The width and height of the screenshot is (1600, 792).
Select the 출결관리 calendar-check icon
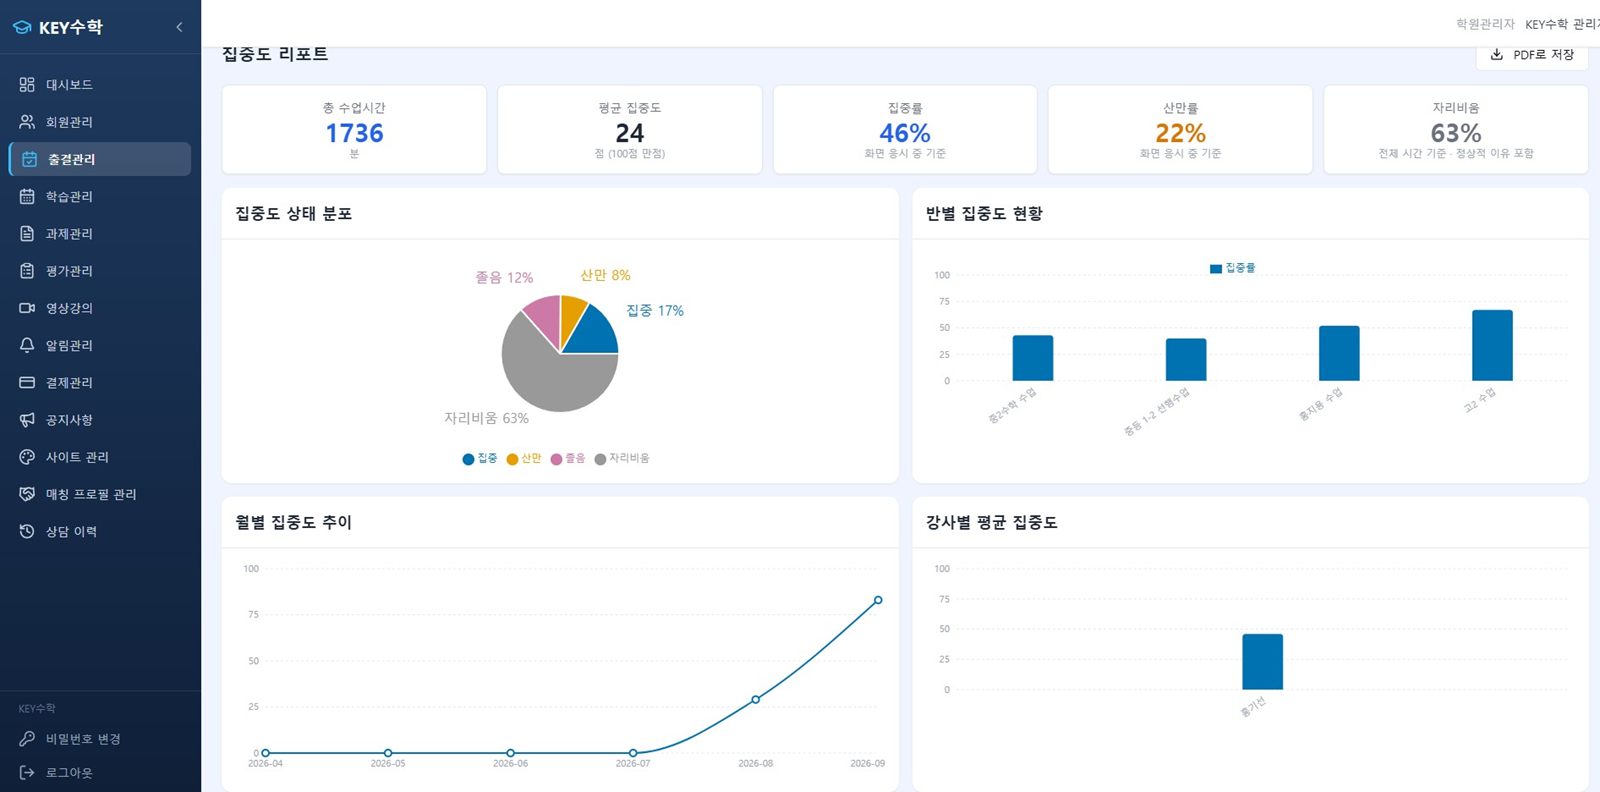pos(29,159)
